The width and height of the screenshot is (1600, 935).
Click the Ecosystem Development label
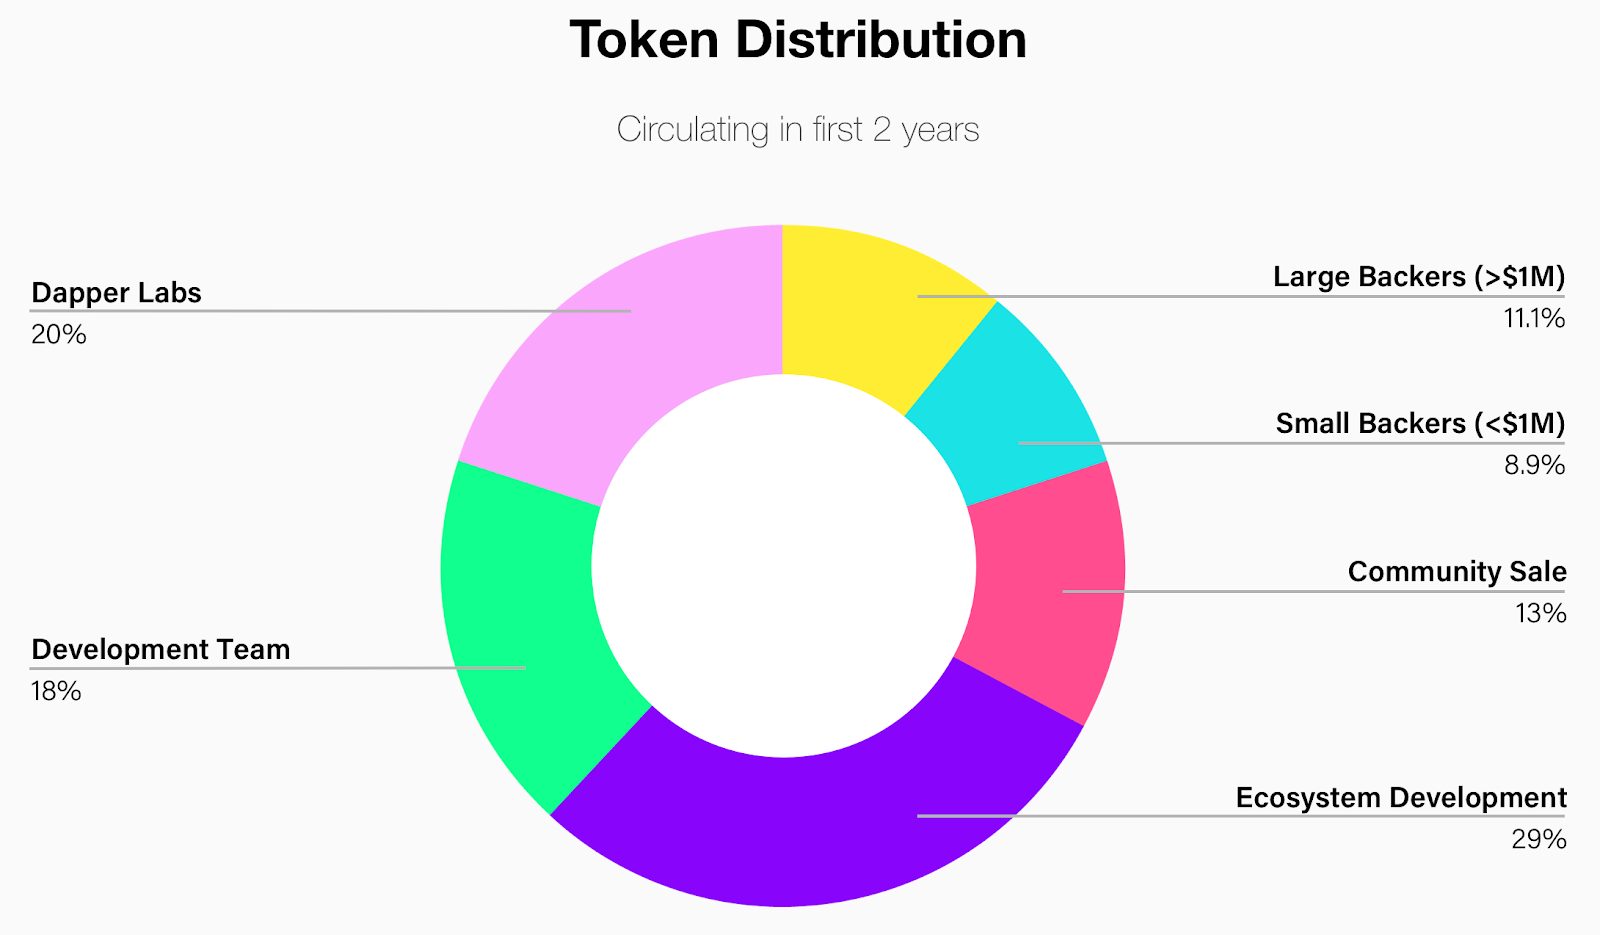coord(1401,798)
